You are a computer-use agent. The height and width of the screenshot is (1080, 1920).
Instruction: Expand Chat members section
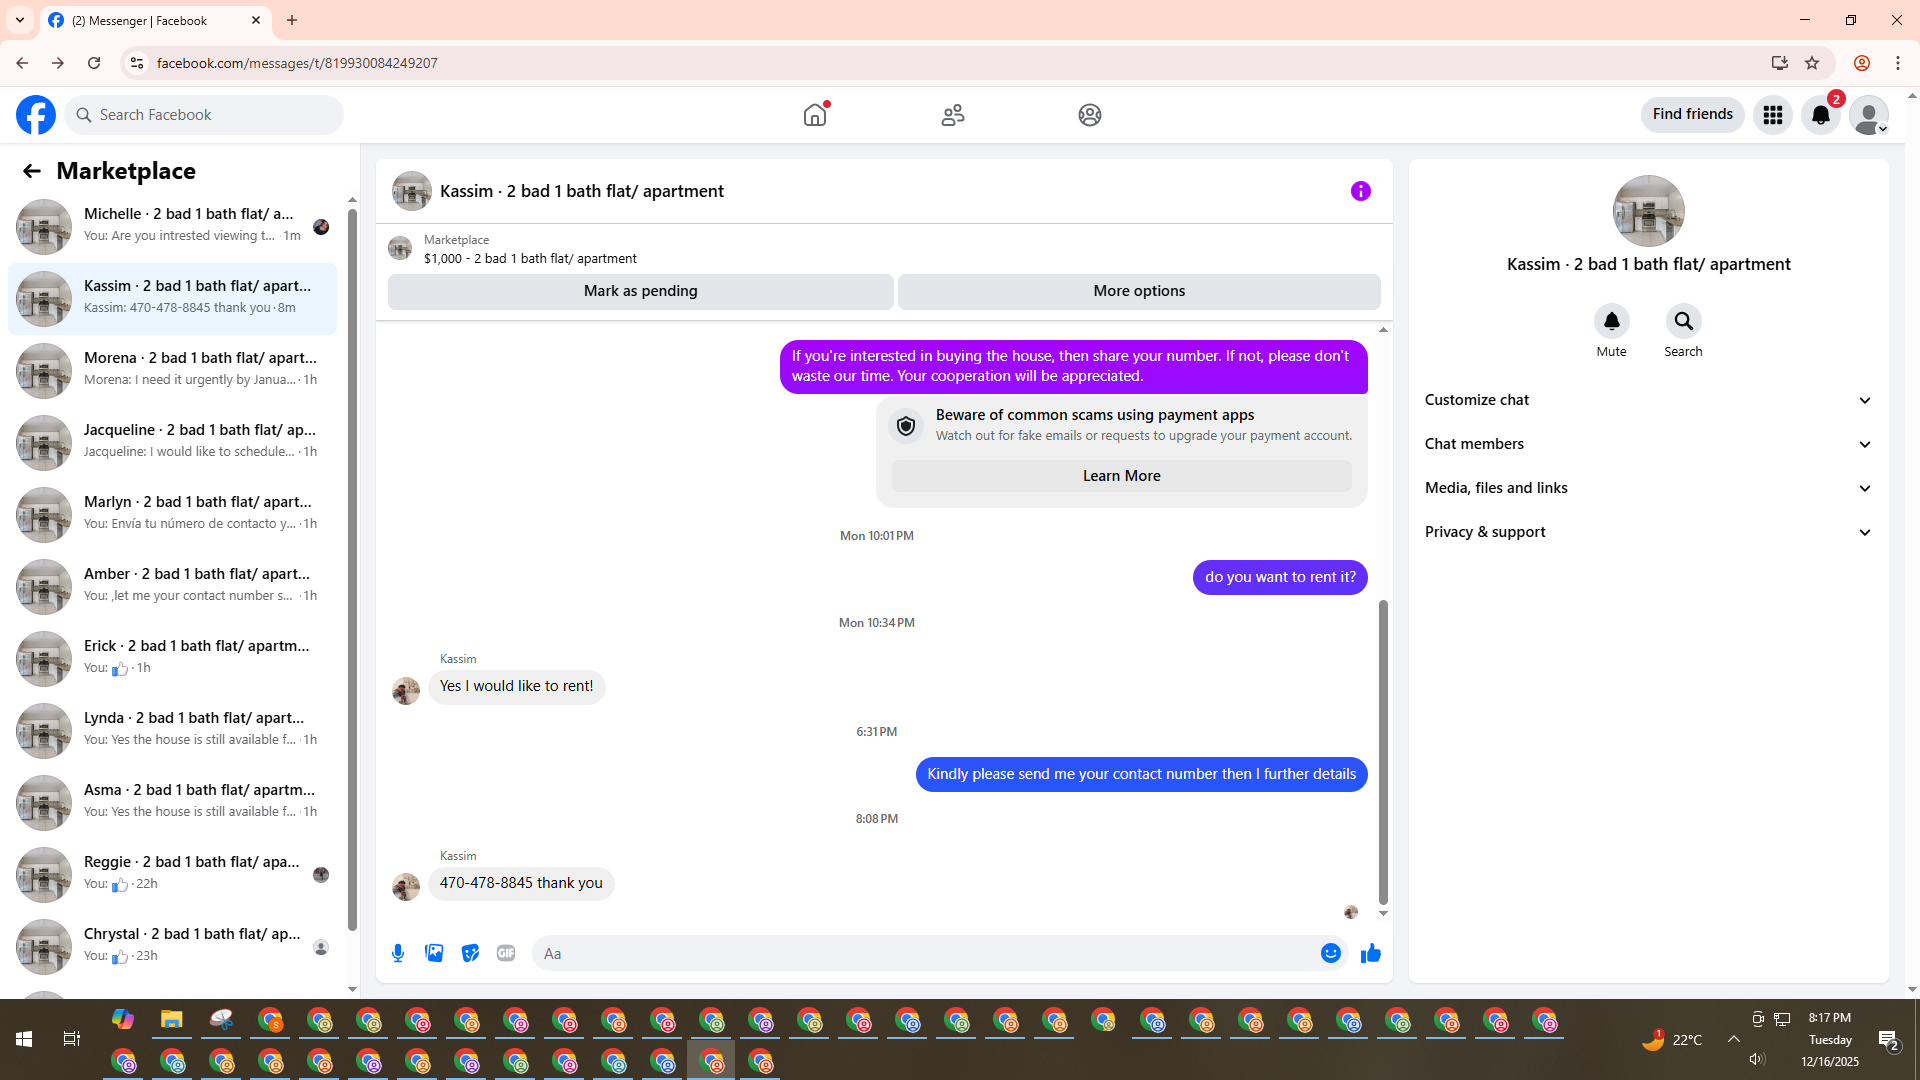point(1648,444)
